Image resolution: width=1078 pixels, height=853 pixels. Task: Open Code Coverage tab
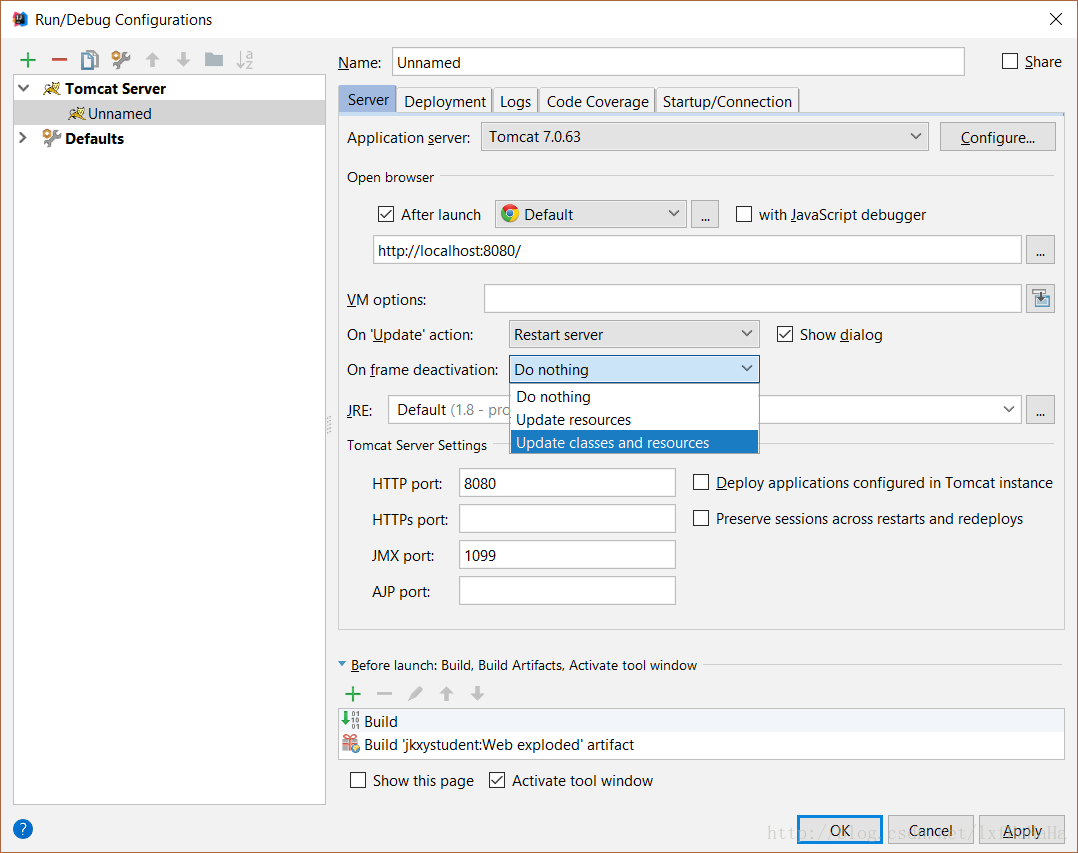coord(597,102)
